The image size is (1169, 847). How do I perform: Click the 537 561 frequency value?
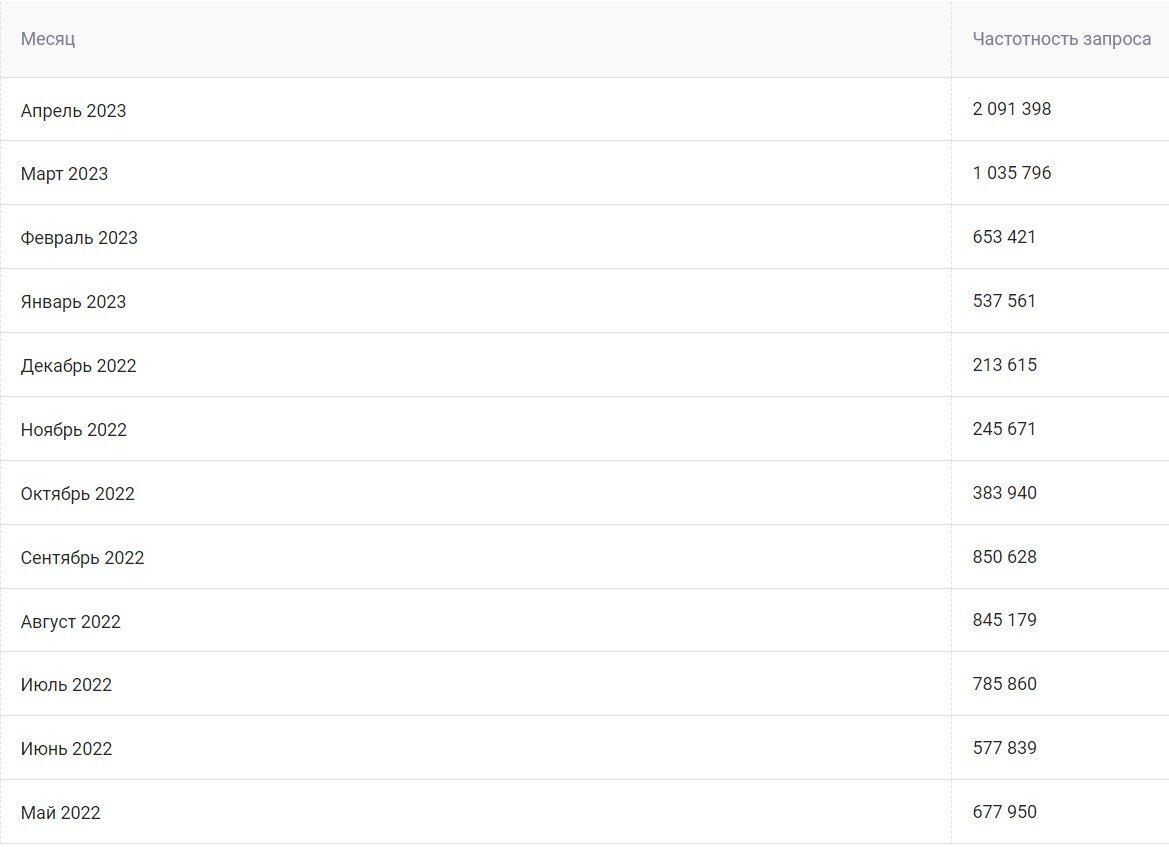[1004, 301]
